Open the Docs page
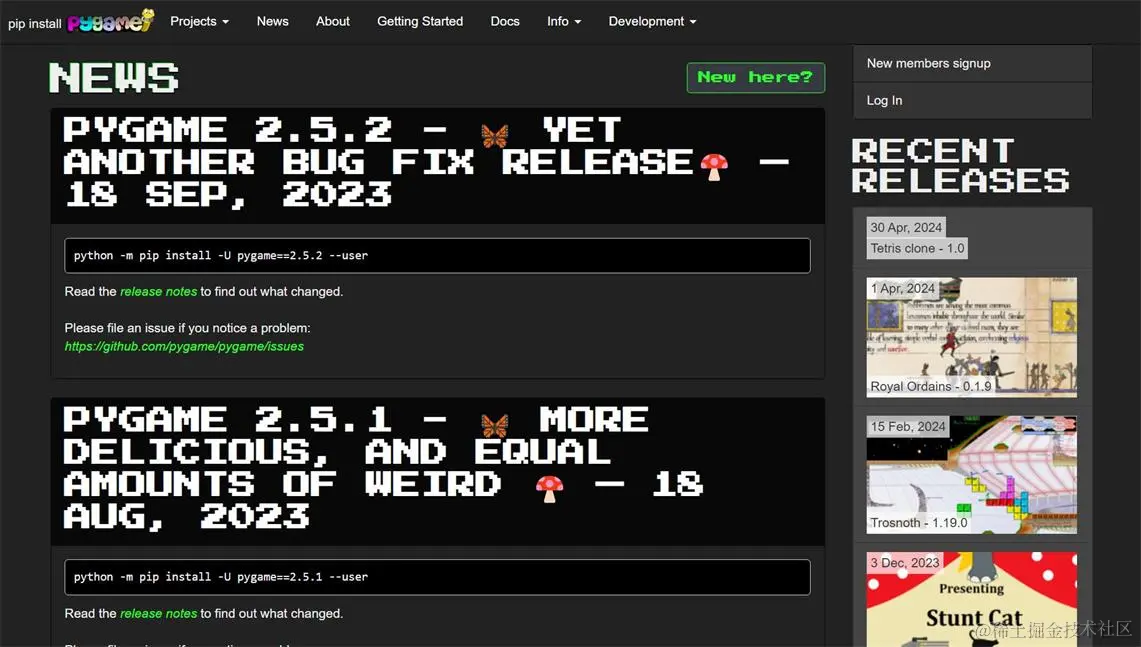The width and height of the screenshot is (1141, 647). [504, 21]
